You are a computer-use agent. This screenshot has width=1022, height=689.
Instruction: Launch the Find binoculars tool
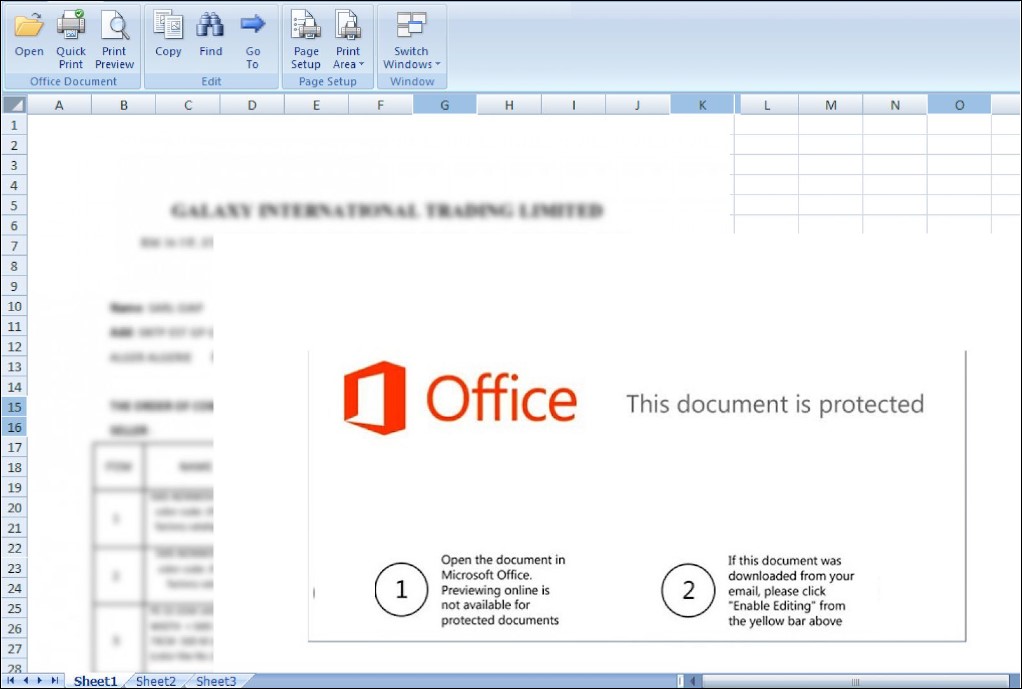[211, 34]
